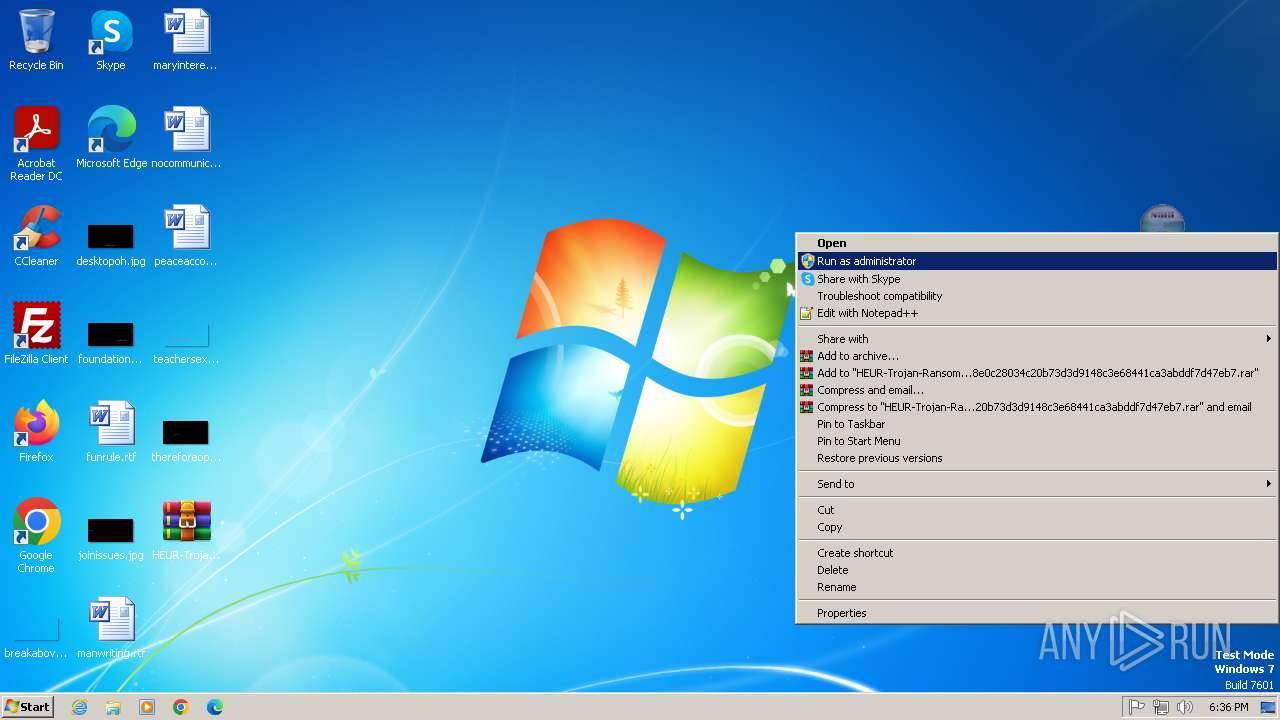Choose Delete in the context menu
This screenshot has height=720, width=1280.
1036,570
